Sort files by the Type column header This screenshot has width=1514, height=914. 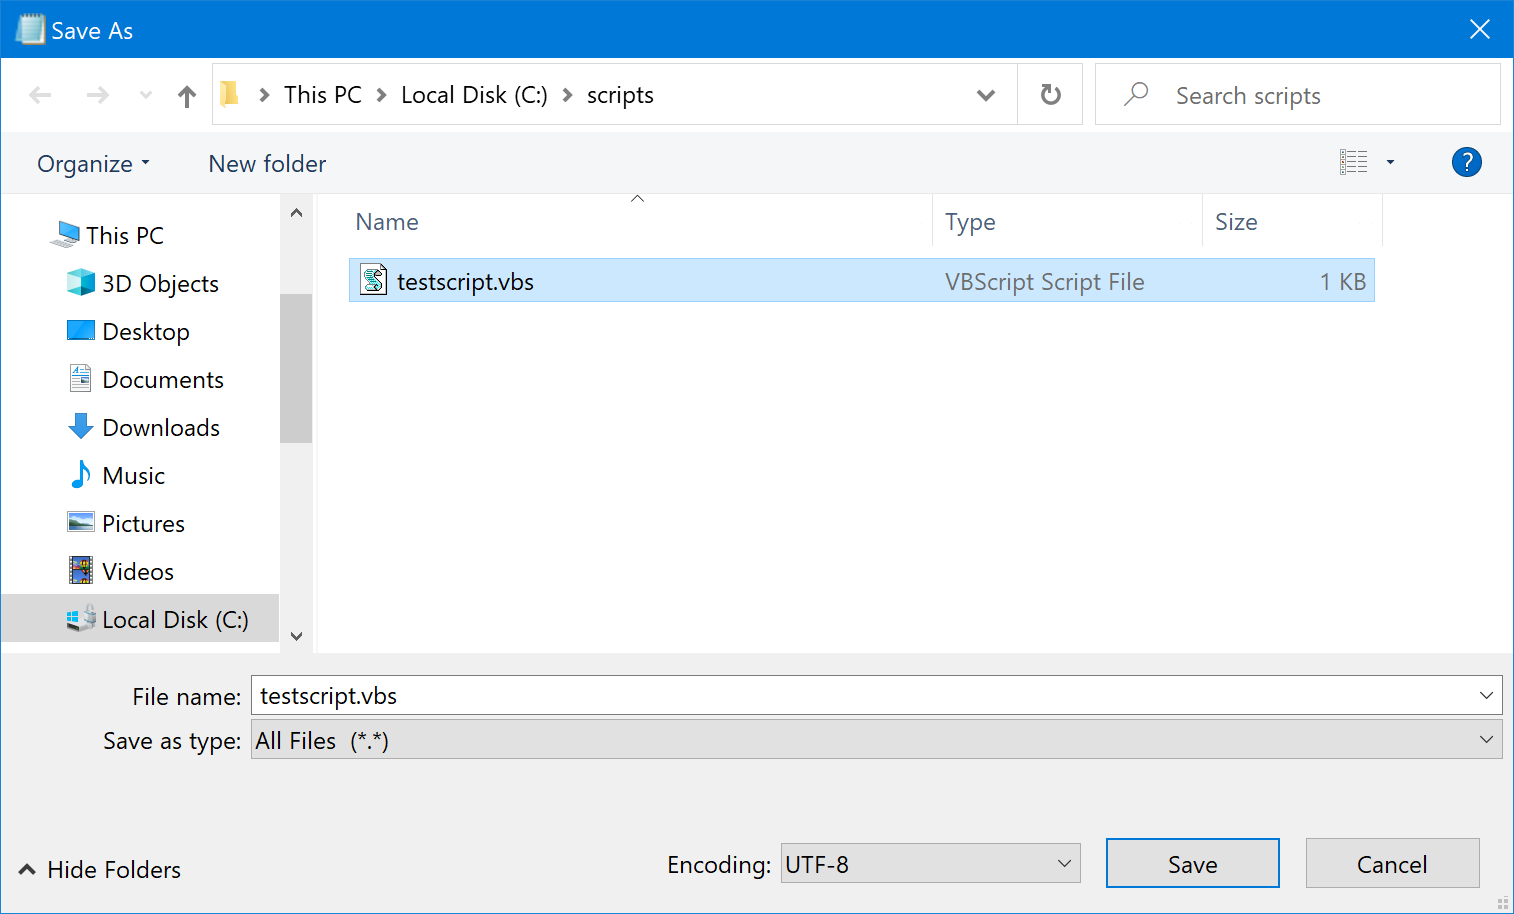[970, 222]
